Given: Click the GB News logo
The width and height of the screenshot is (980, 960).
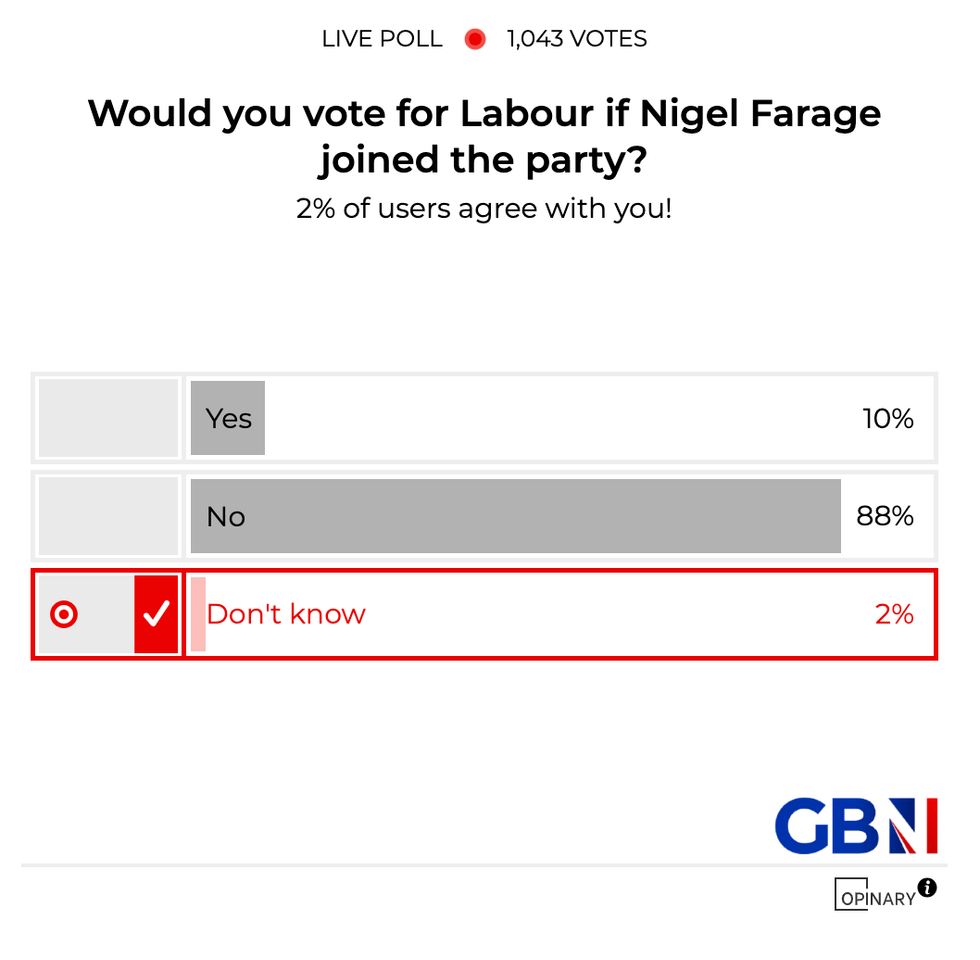Looking at the screenshot, I should [x=856, y=826].
